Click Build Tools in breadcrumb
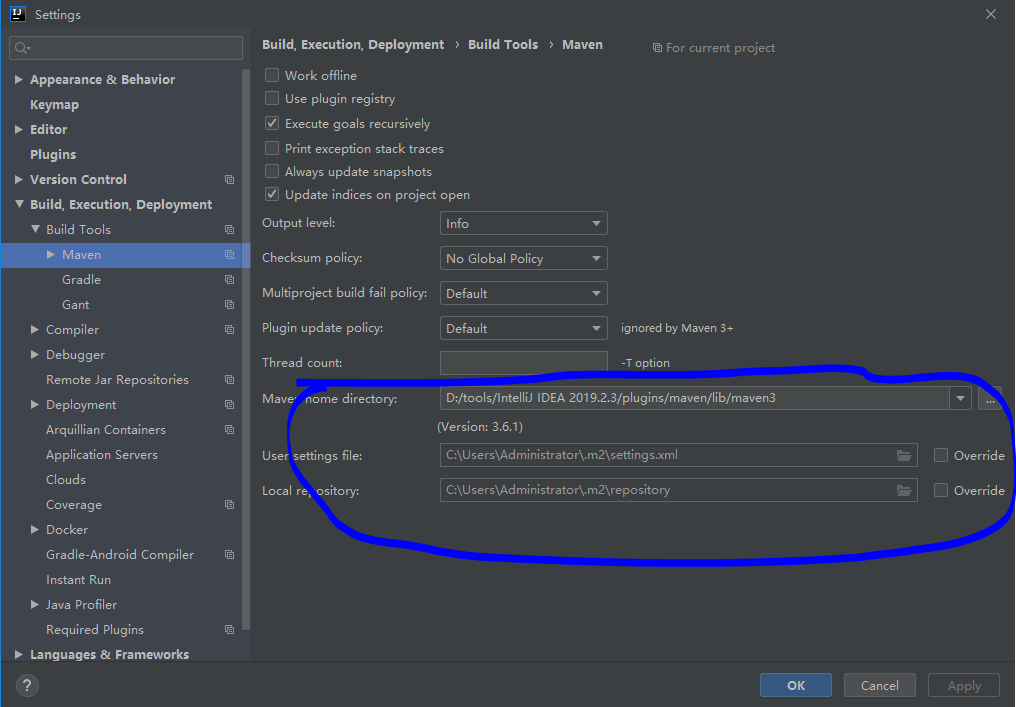Screen dimensions: 1016x707 click(x=503, y=45)
